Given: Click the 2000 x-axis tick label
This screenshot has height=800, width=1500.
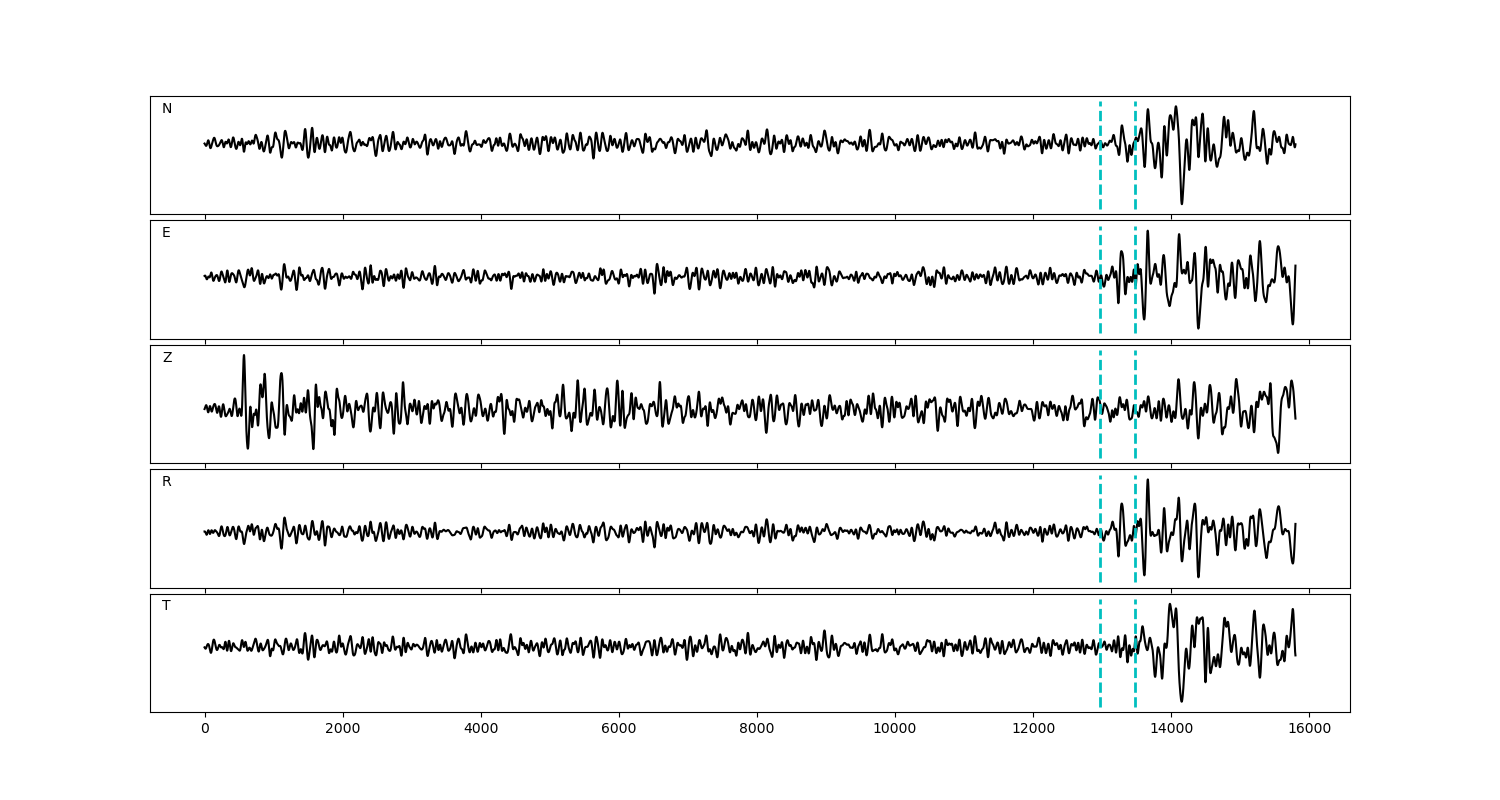Looking at the screenshot, I should click(x=343, y=730).
